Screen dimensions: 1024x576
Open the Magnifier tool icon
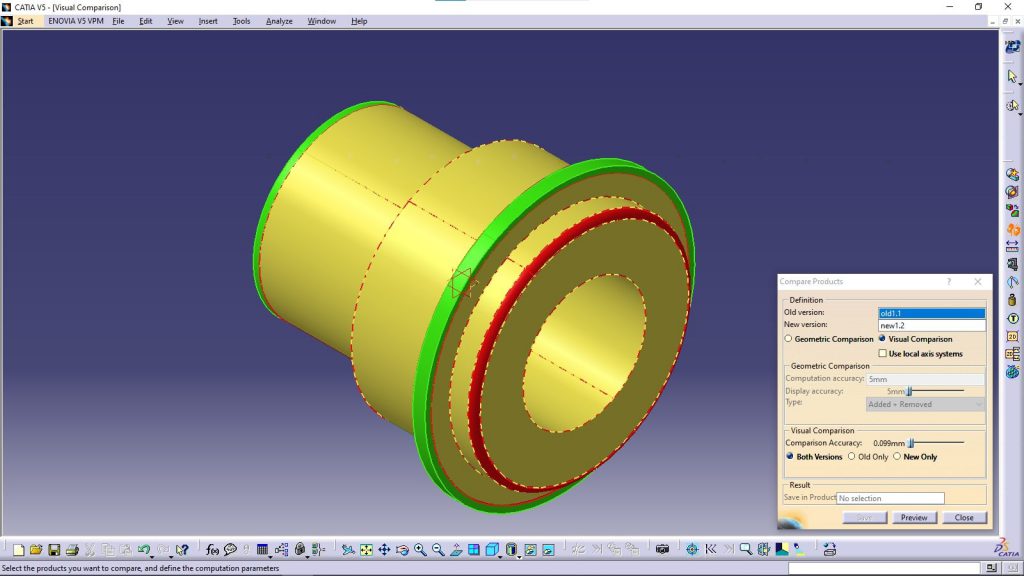[746, 550]
